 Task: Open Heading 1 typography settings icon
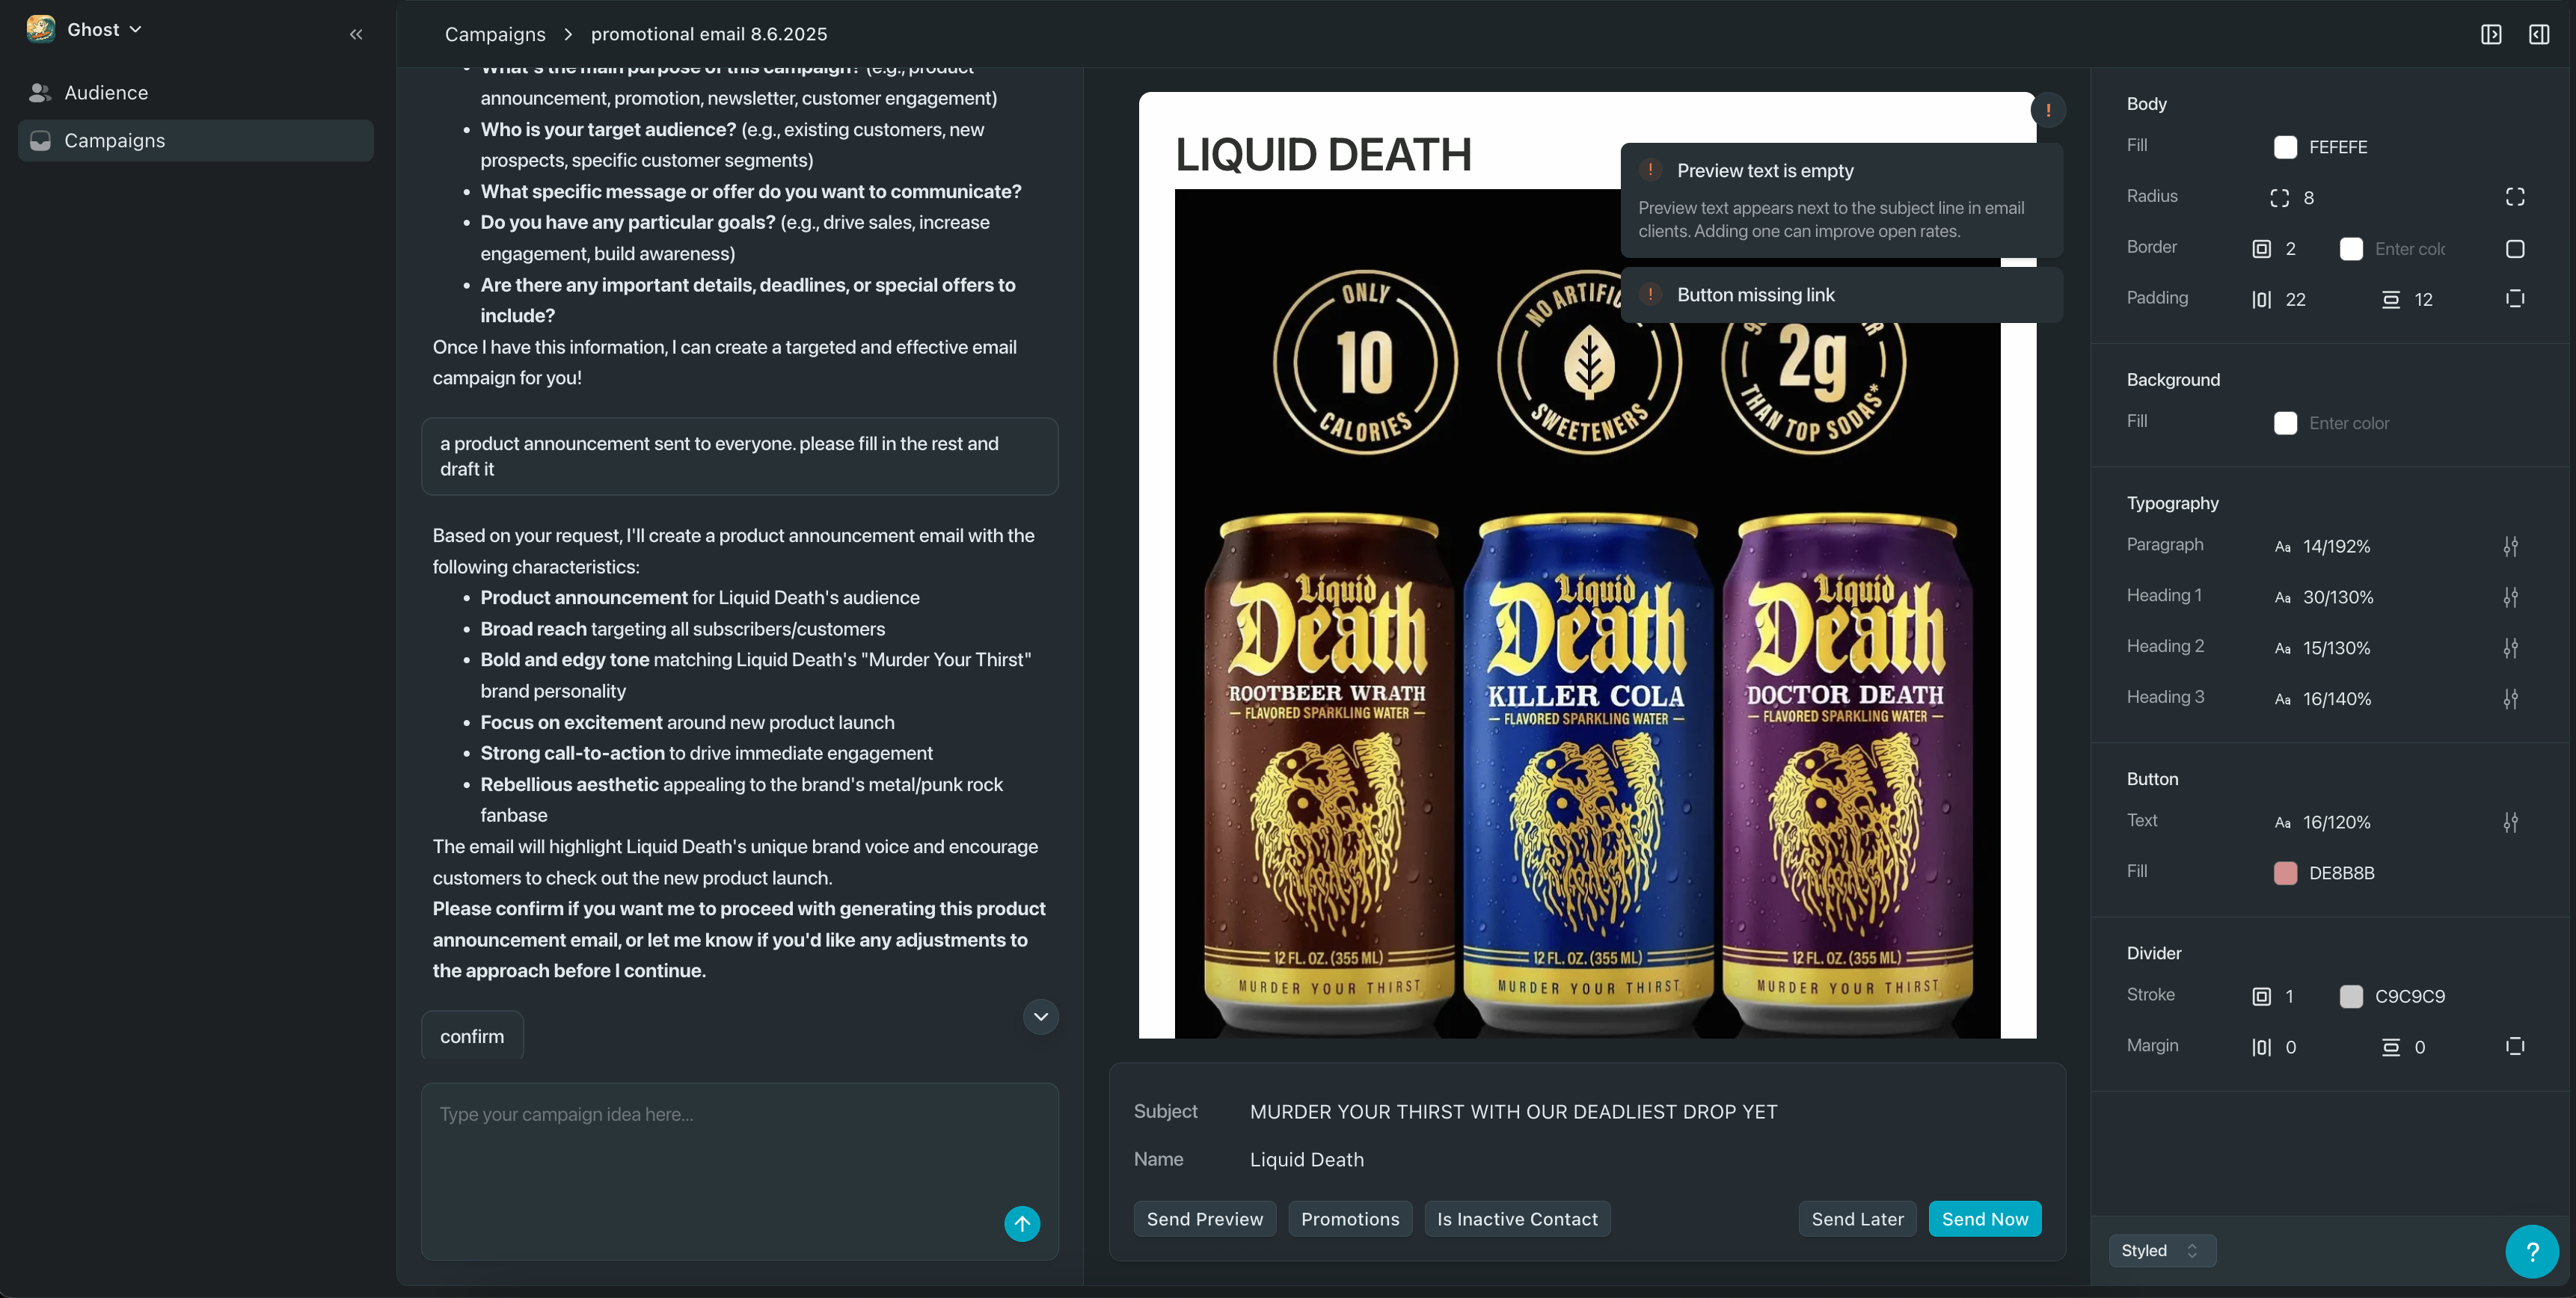(x=2510, y=597)
